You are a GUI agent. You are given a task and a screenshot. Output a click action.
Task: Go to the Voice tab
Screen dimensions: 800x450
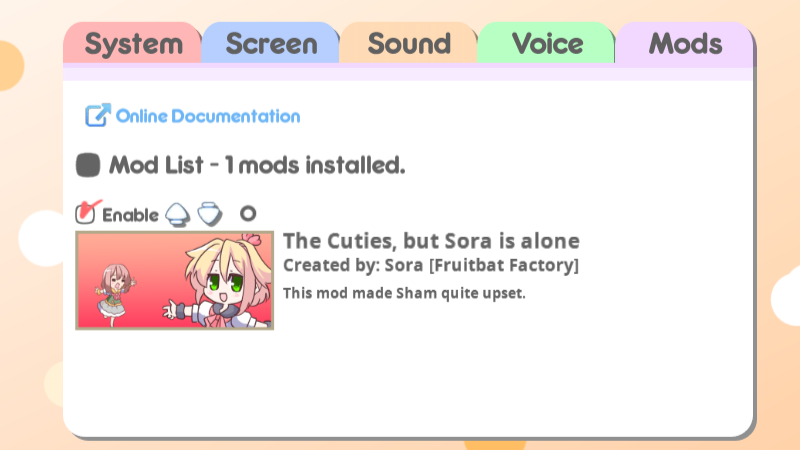point(546,43)
